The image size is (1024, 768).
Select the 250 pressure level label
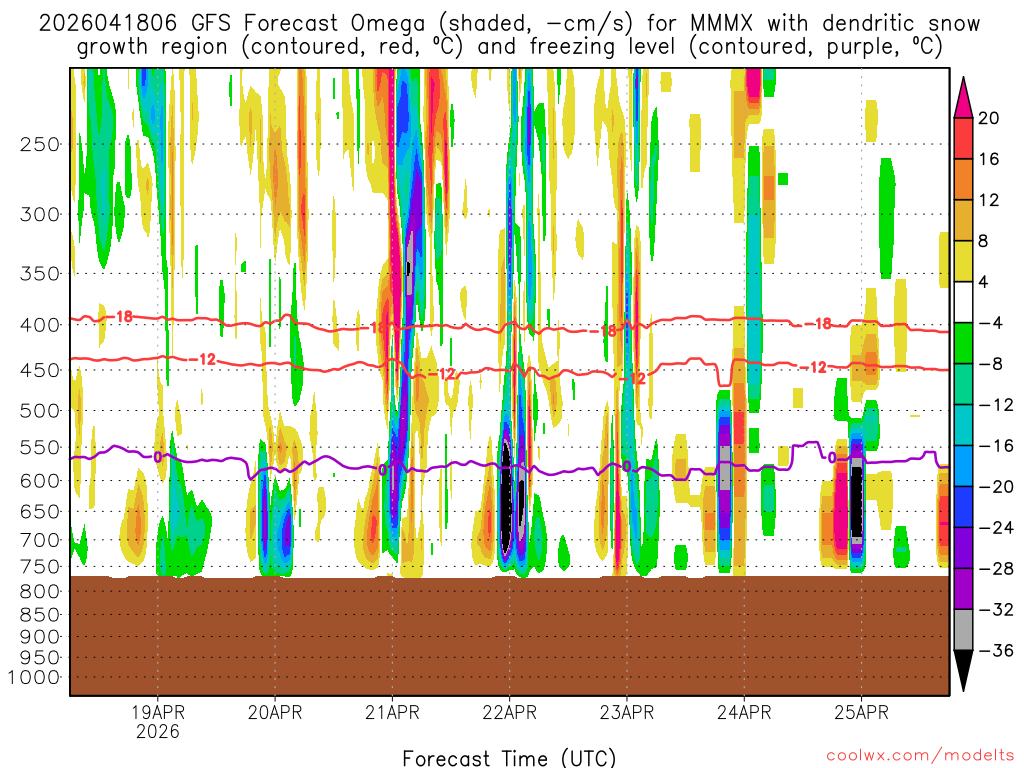point(40,144)
